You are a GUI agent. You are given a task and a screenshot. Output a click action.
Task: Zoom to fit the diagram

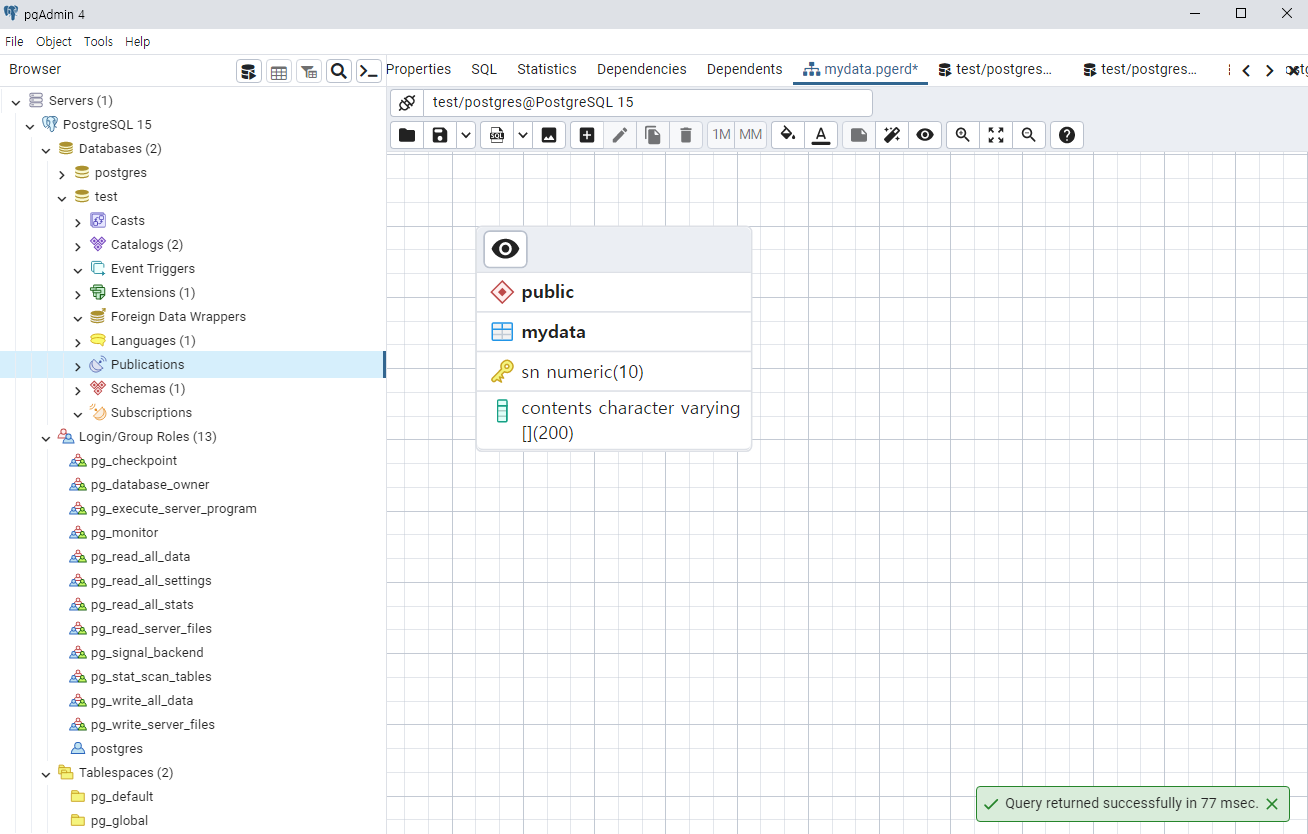pos(996,135)
